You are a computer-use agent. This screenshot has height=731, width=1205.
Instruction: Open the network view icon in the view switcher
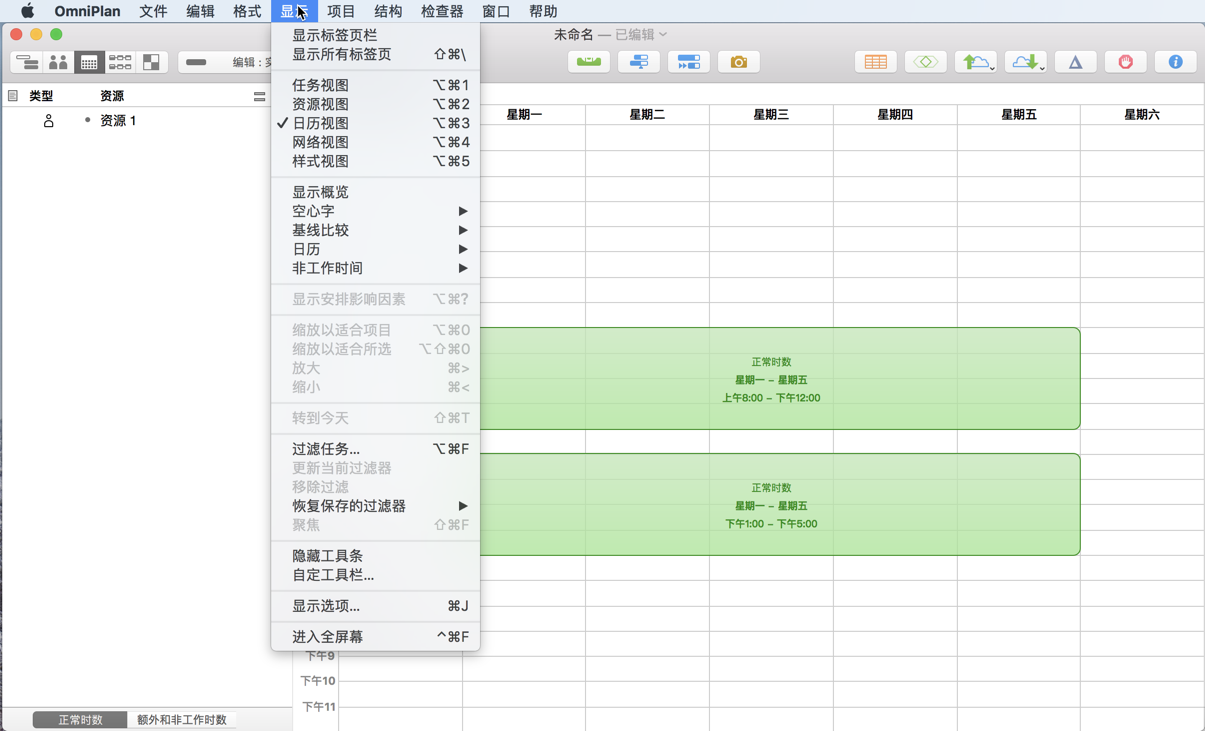tap(120, 61)
